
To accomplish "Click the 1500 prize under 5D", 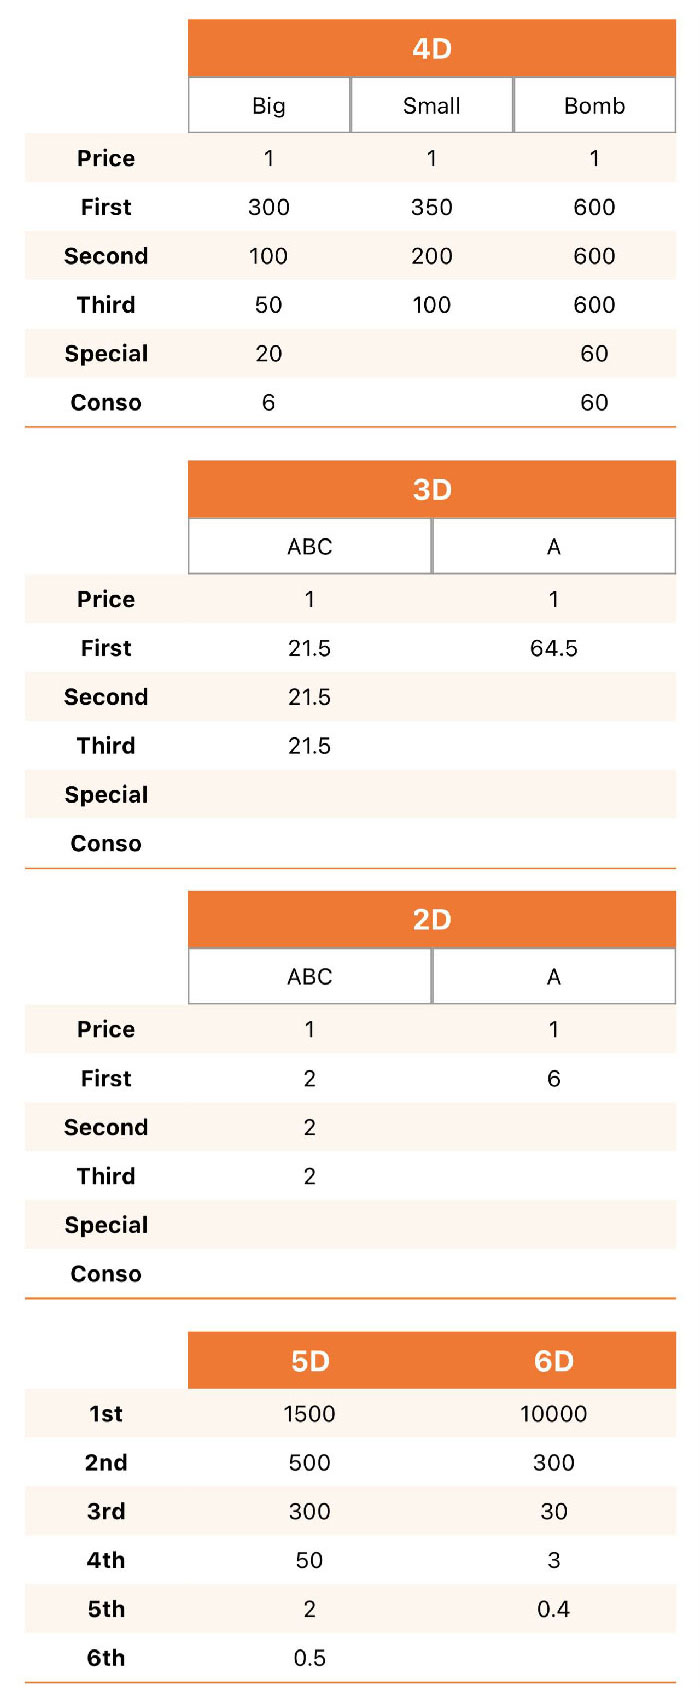I will (310, 1413).
